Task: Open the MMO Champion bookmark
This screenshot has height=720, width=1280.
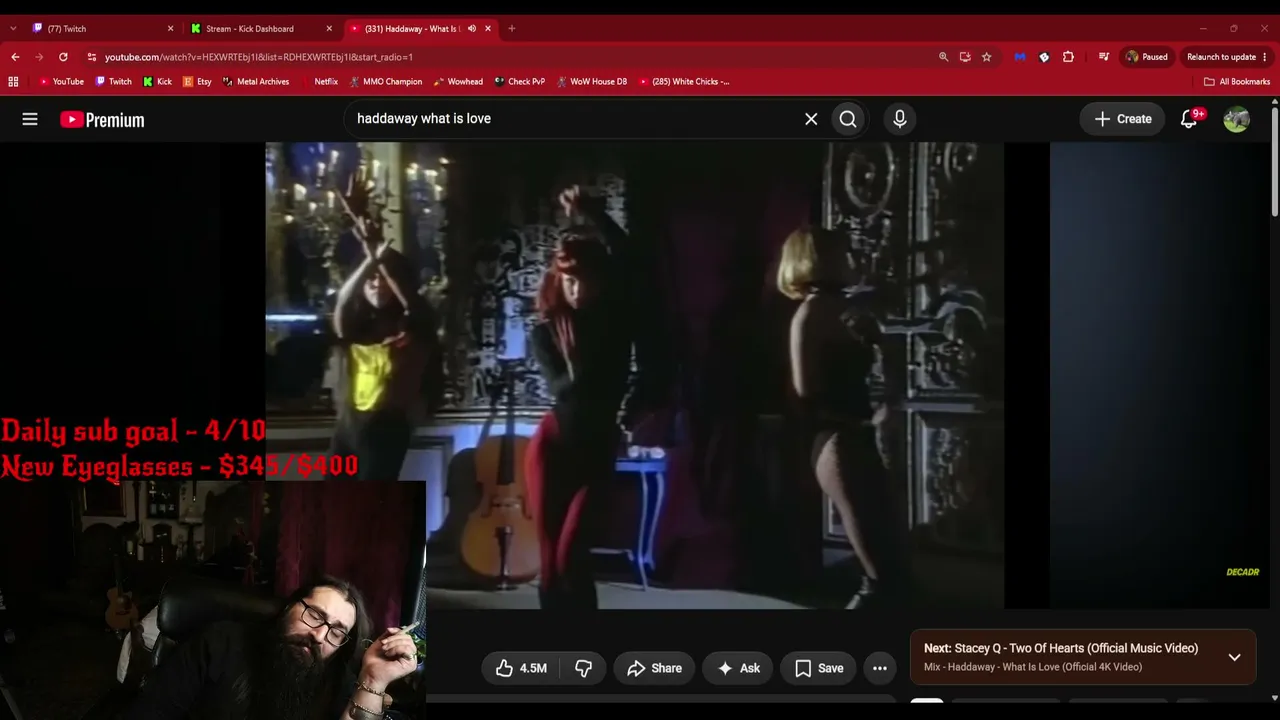Action: [386, 82]
